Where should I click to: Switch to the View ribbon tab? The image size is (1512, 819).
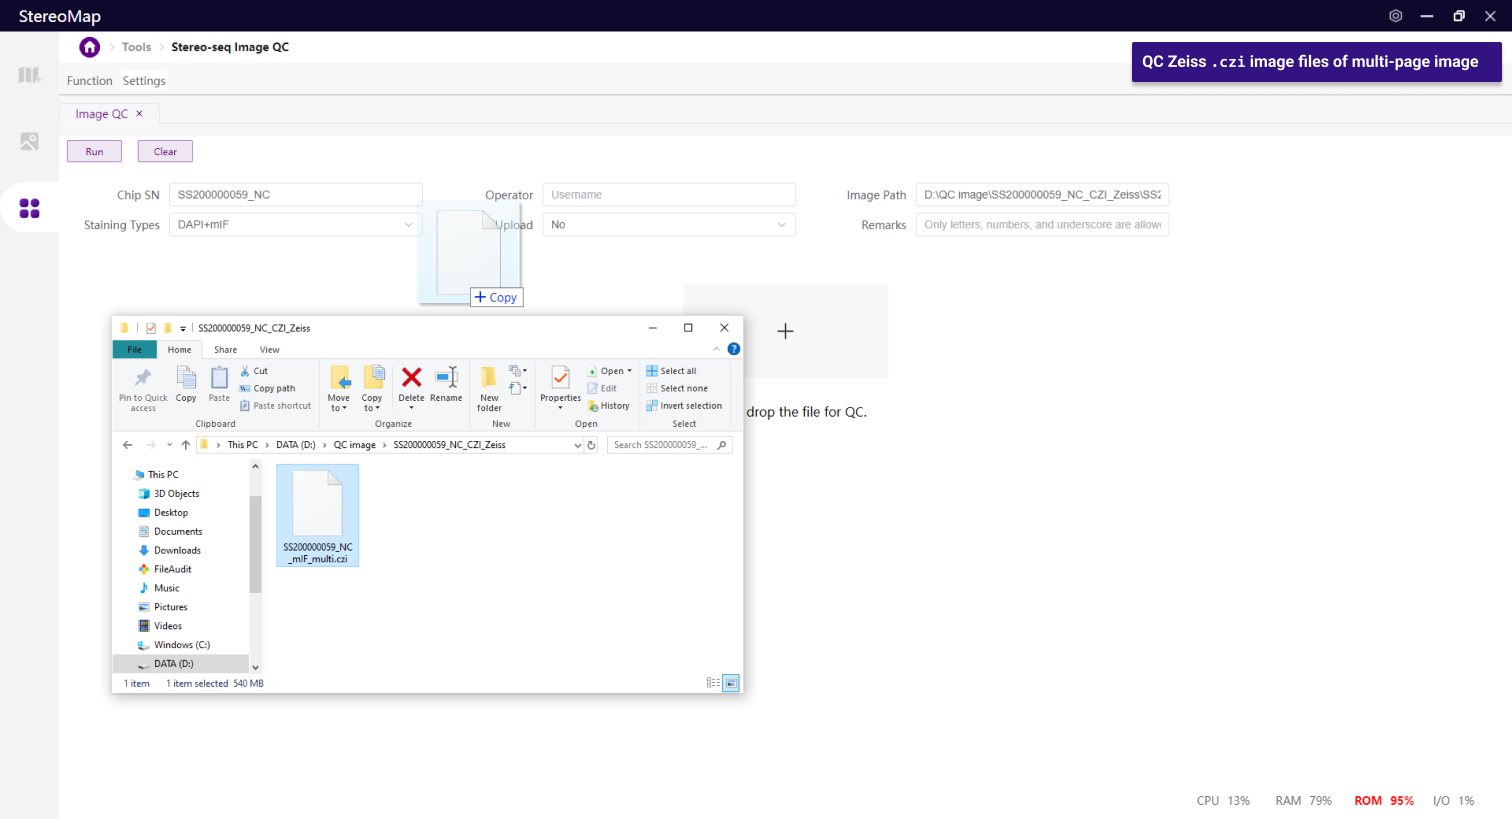point(269,350)
